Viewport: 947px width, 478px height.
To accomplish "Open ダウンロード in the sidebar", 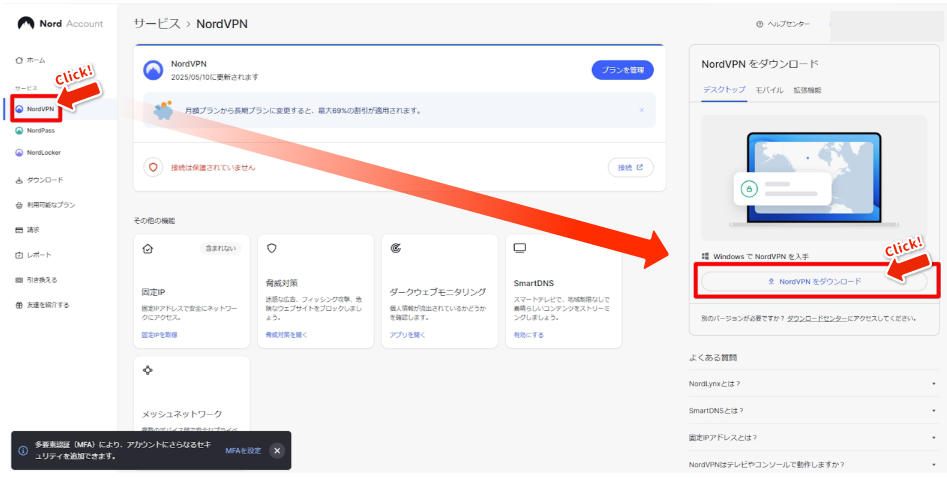I will pos(43,180).
